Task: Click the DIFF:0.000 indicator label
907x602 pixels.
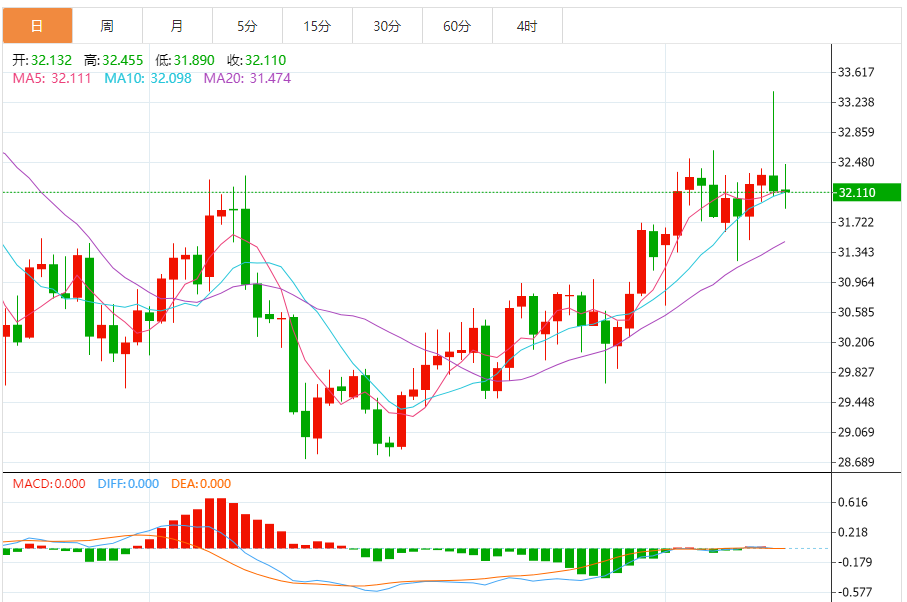Action: pyautogui.click(x=128, y=483)
